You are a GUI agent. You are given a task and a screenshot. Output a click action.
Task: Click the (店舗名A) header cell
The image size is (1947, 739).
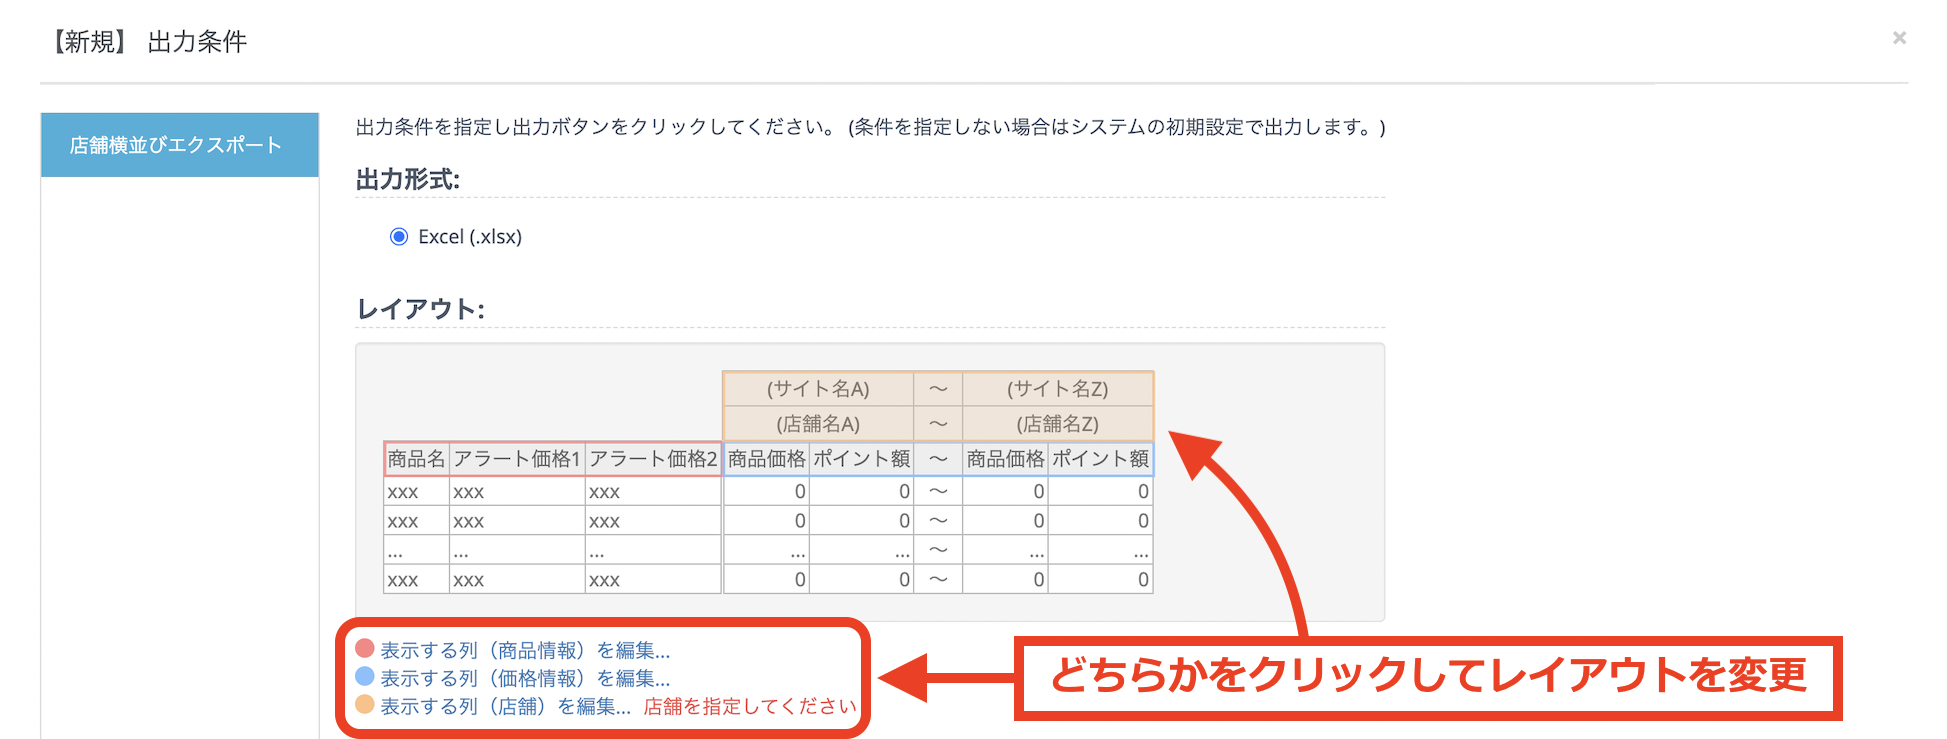[x=818, y=424]
